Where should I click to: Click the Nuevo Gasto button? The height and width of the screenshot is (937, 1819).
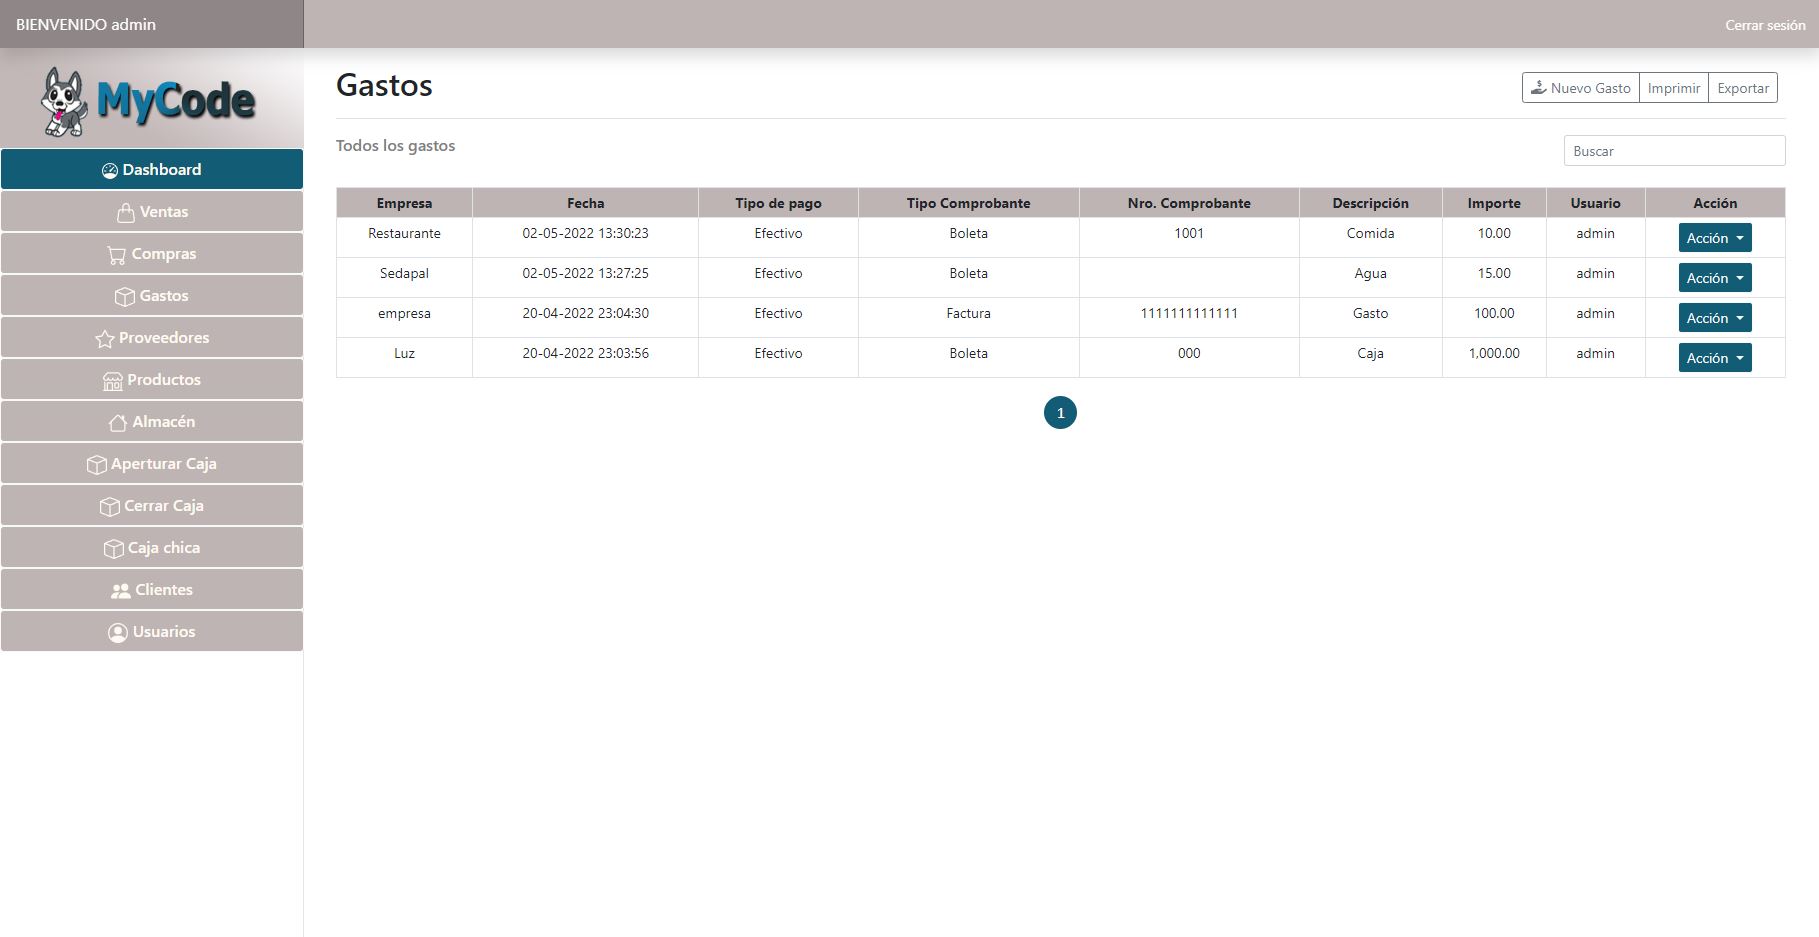1580,88
